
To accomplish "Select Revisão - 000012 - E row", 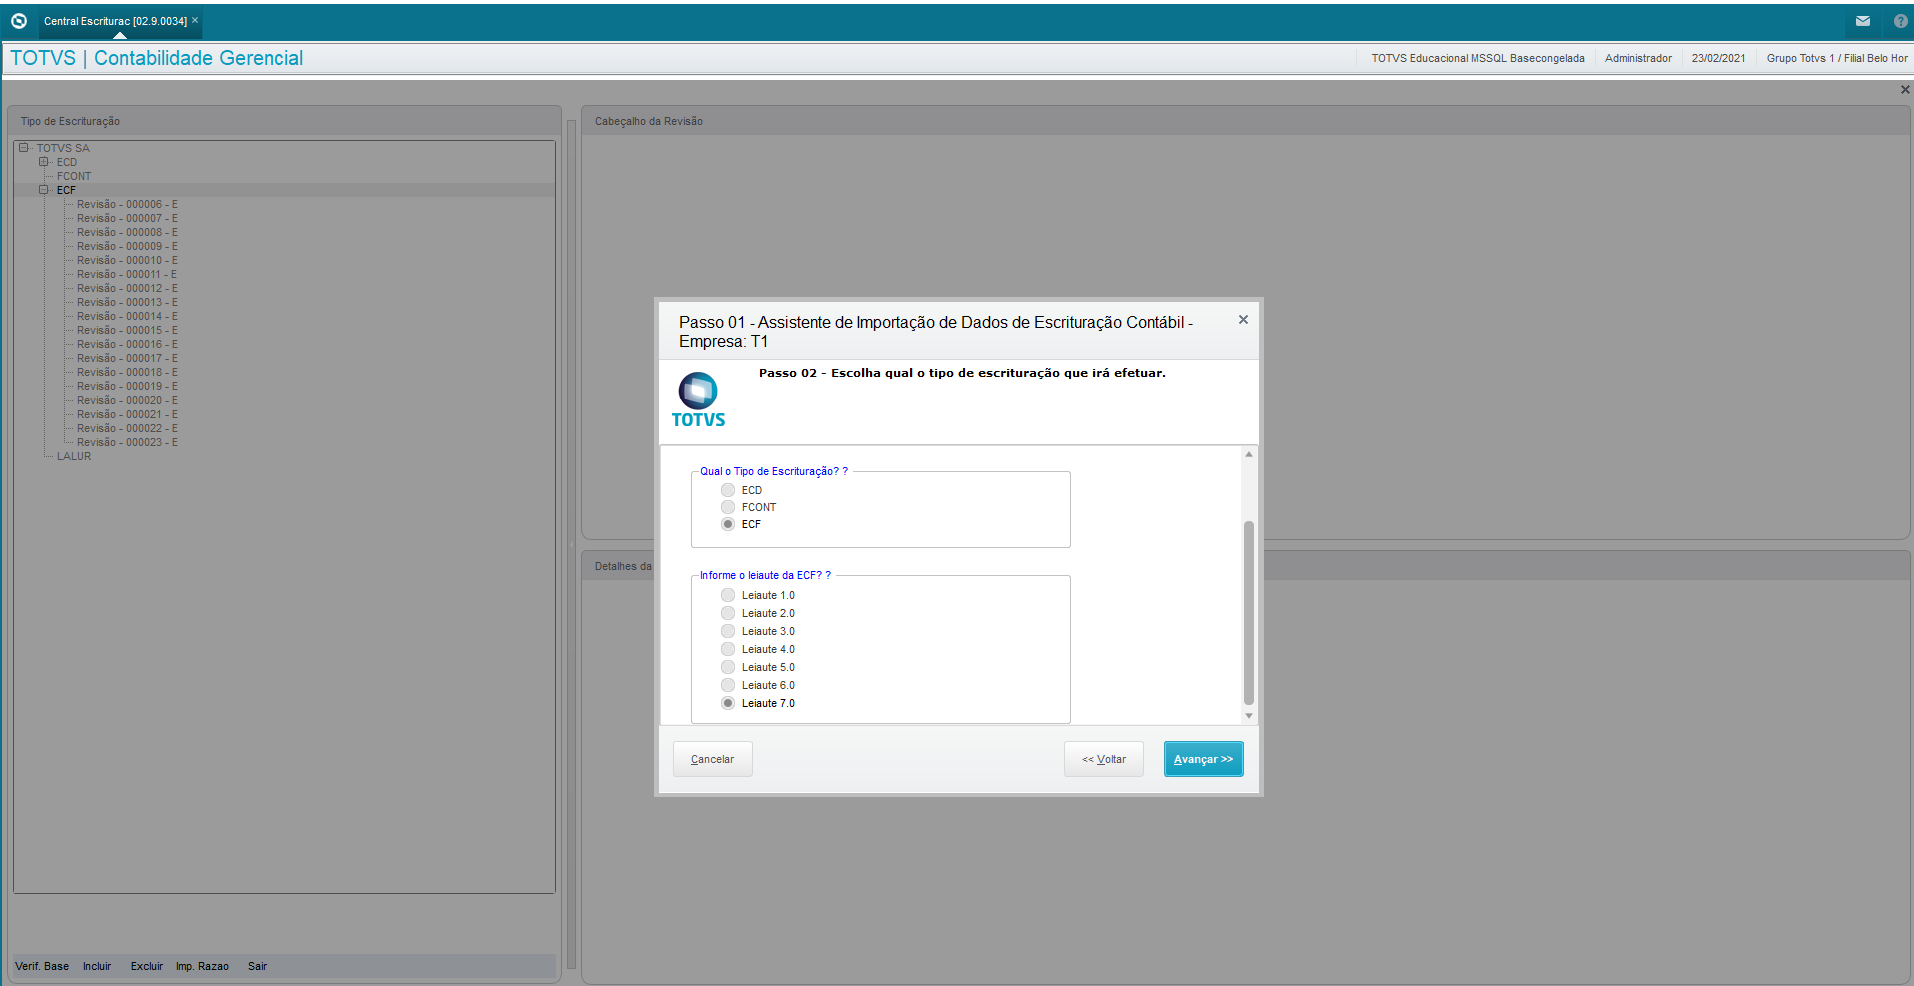I will point(127,288).
